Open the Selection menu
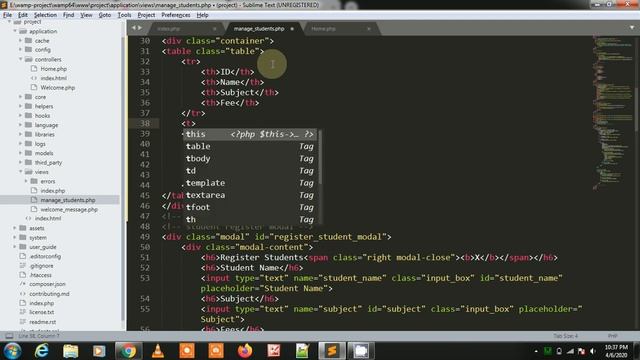Screen dimensions: 640x360 (45, 15)
